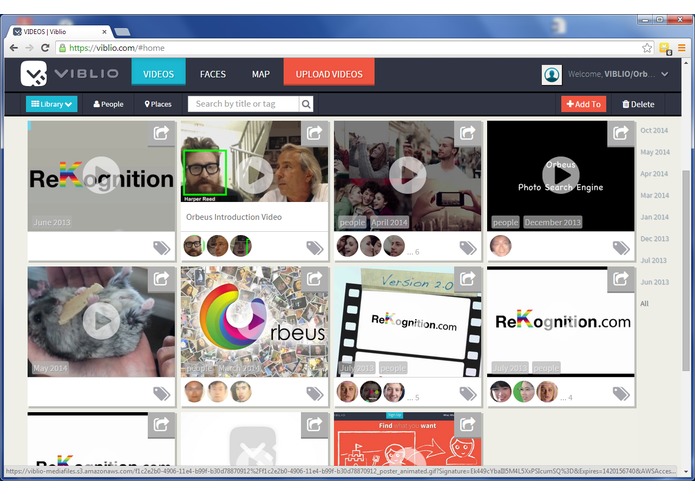Open tags for hamster May 2014 video

click(161, 393)
